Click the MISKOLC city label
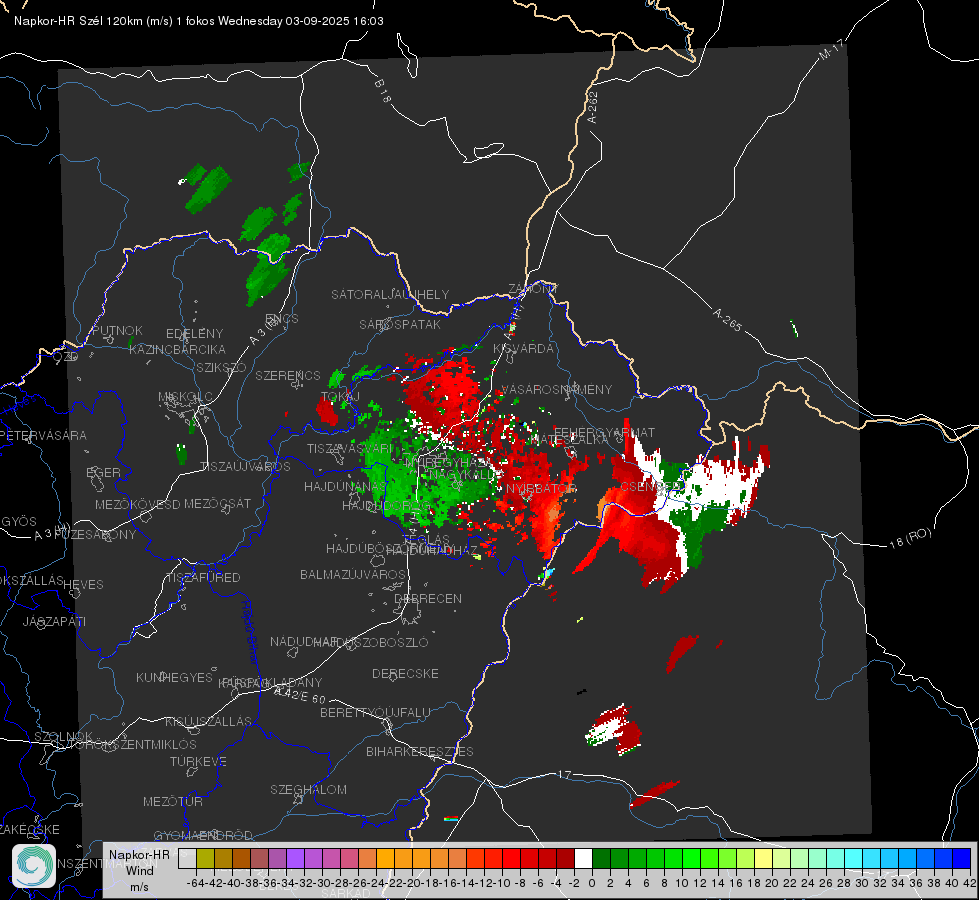 click(185, 397)
